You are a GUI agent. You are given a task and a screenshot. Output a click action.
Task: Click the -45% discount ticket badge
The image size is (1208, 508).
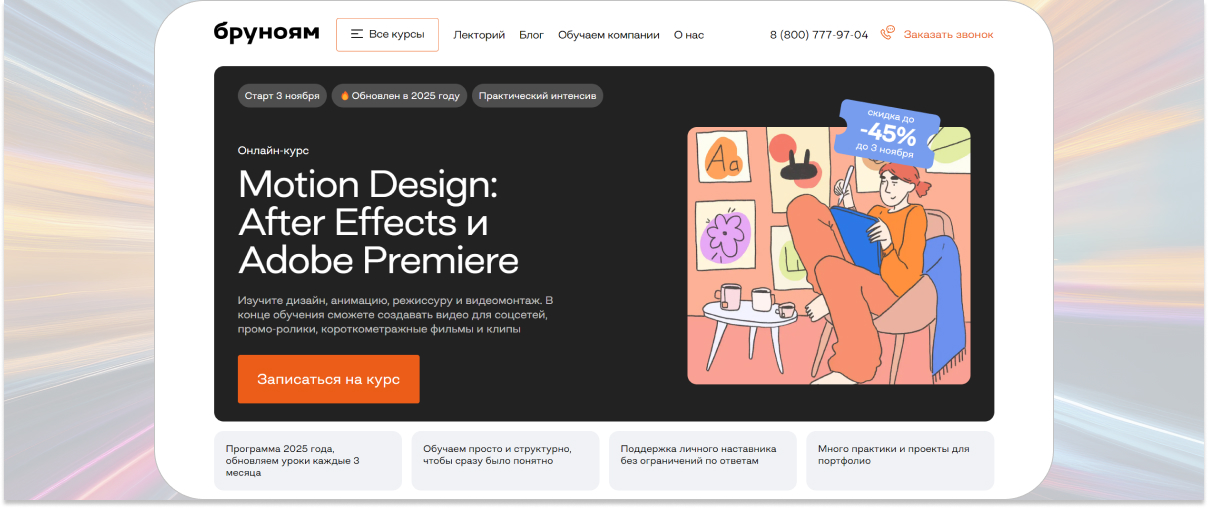tap(885, 132)
